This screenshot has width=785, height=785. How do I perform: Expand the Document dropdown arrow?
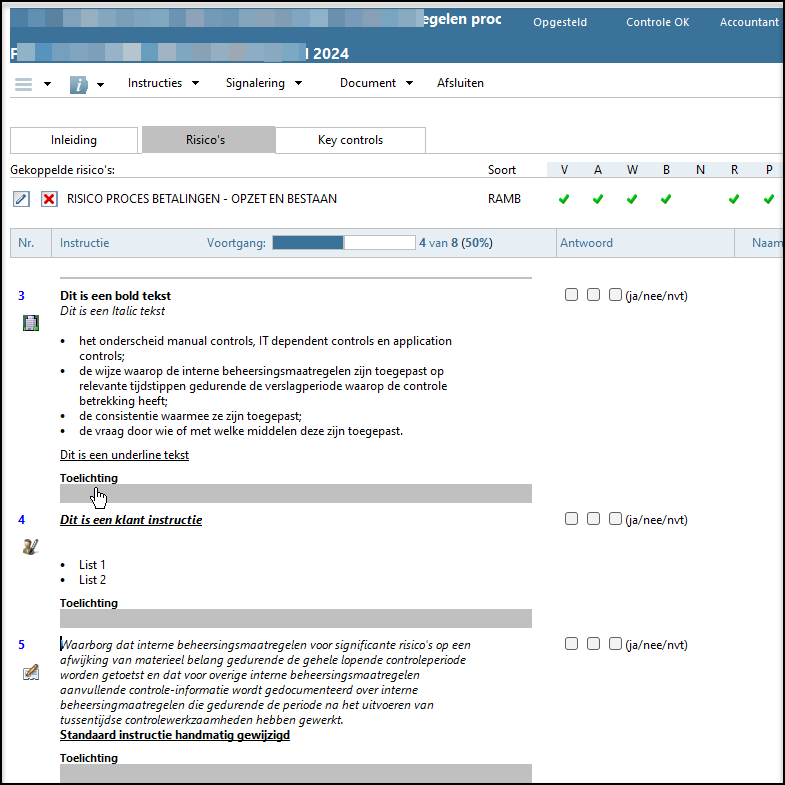(410, 83)
